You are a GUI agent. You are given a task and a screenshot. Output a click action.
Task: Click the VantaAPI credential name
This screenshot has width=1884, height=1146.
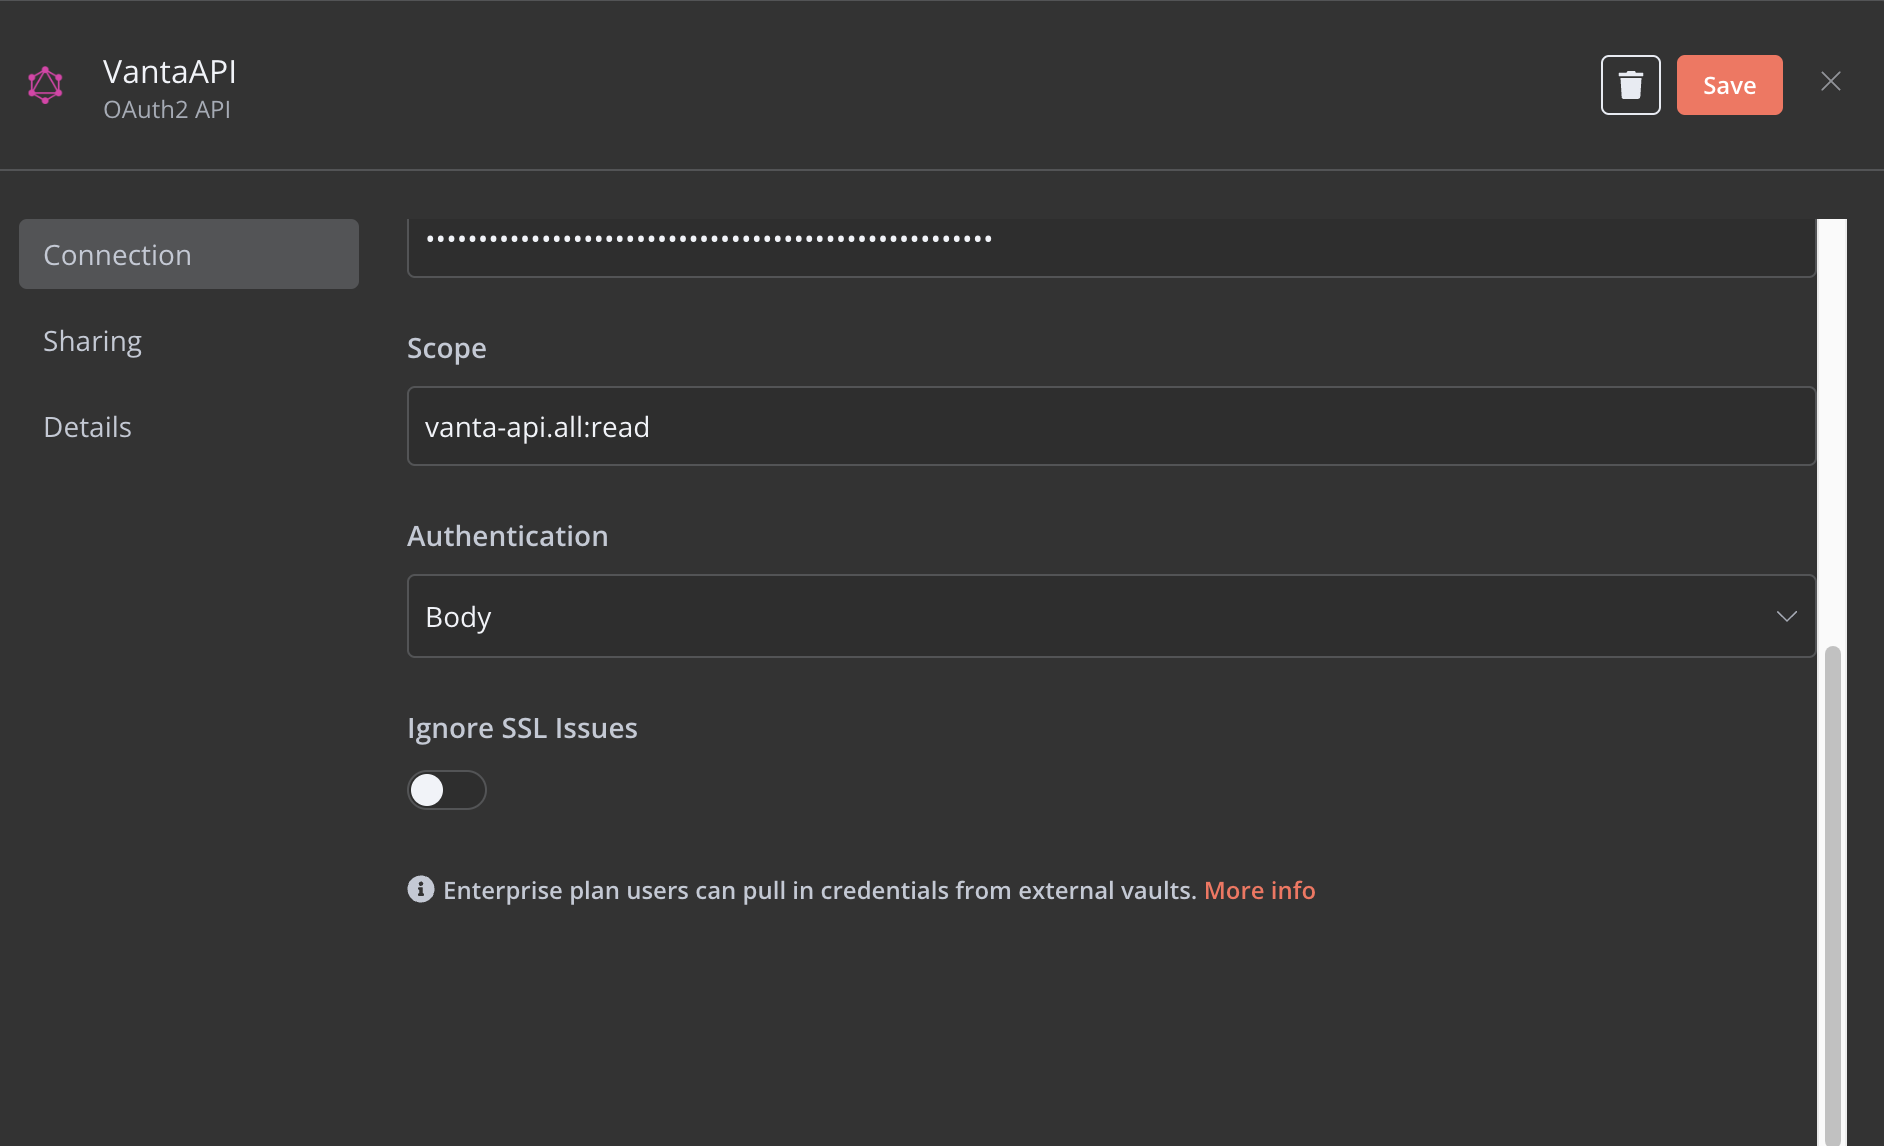(170, 72)
